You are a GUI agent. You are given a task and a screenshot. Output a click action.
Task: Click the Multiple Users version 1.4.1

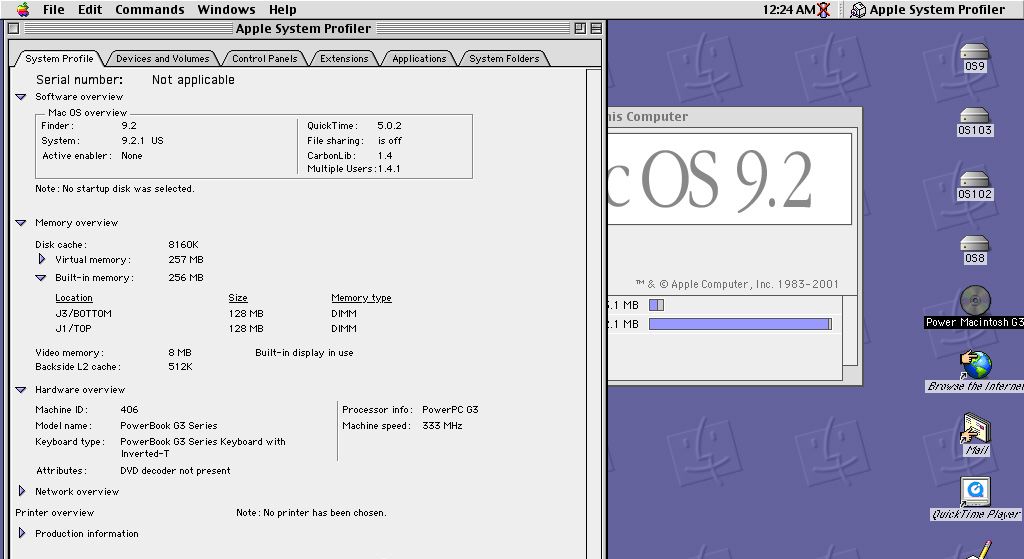(x=389, y=168)
